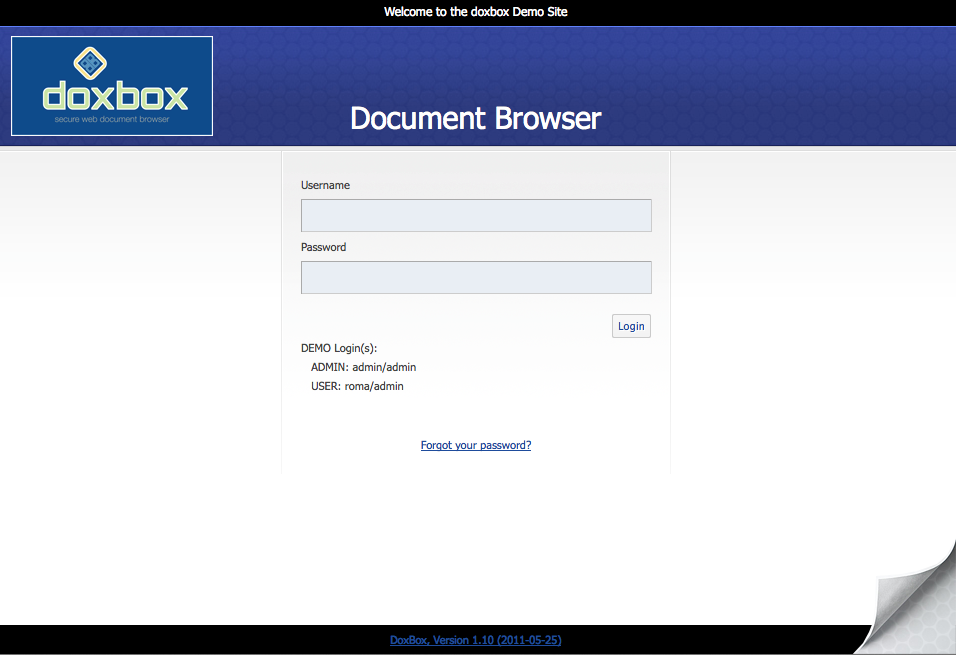Image resolution: width=956 pixels, height=655 pixels.
Task: Click the doxbox logo in the header
Action: (111, 85)
